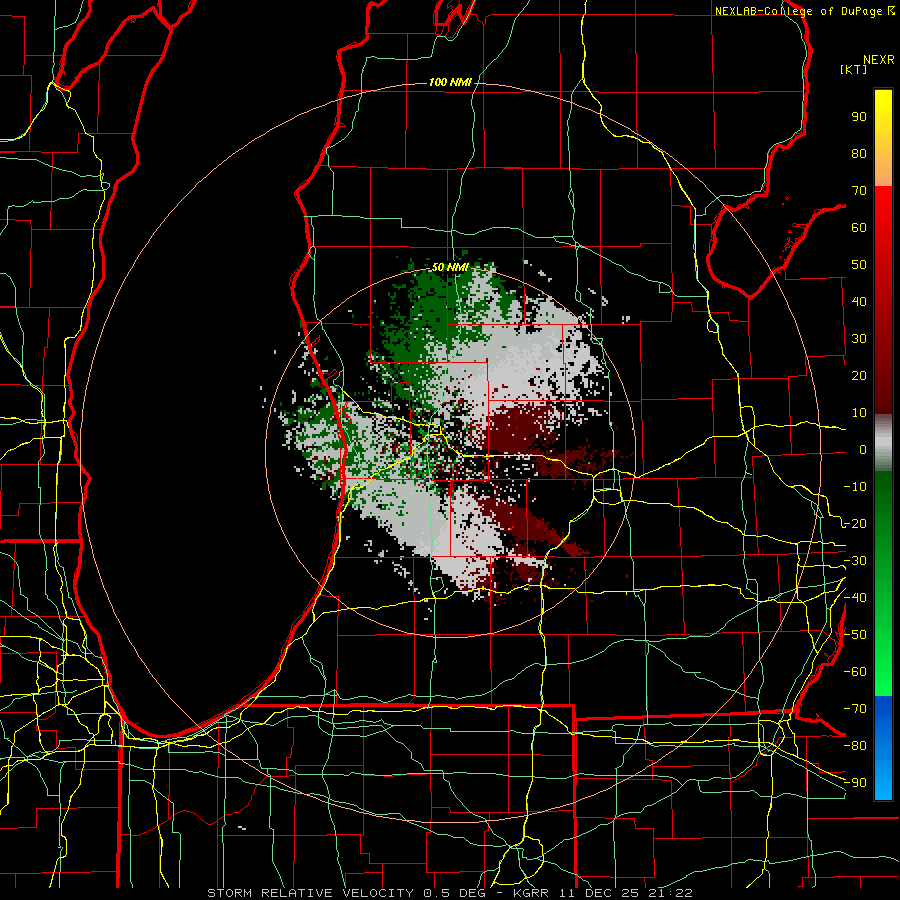Click the 50 NMI range ring label
Screen dimensions: 900x900
(x=450, y=267)
